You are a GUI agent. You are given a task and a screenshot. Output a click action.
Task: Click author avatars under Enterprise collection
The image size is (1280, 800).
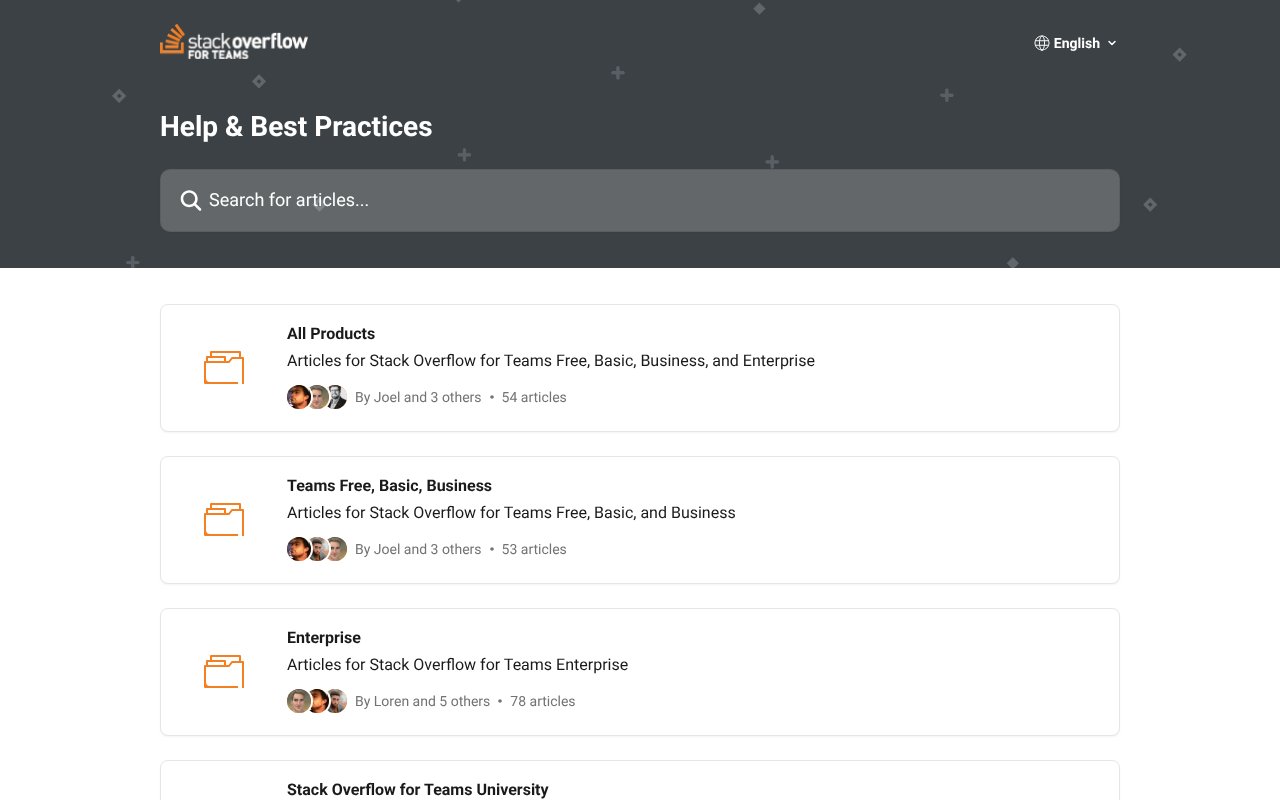tap(317, 701)
